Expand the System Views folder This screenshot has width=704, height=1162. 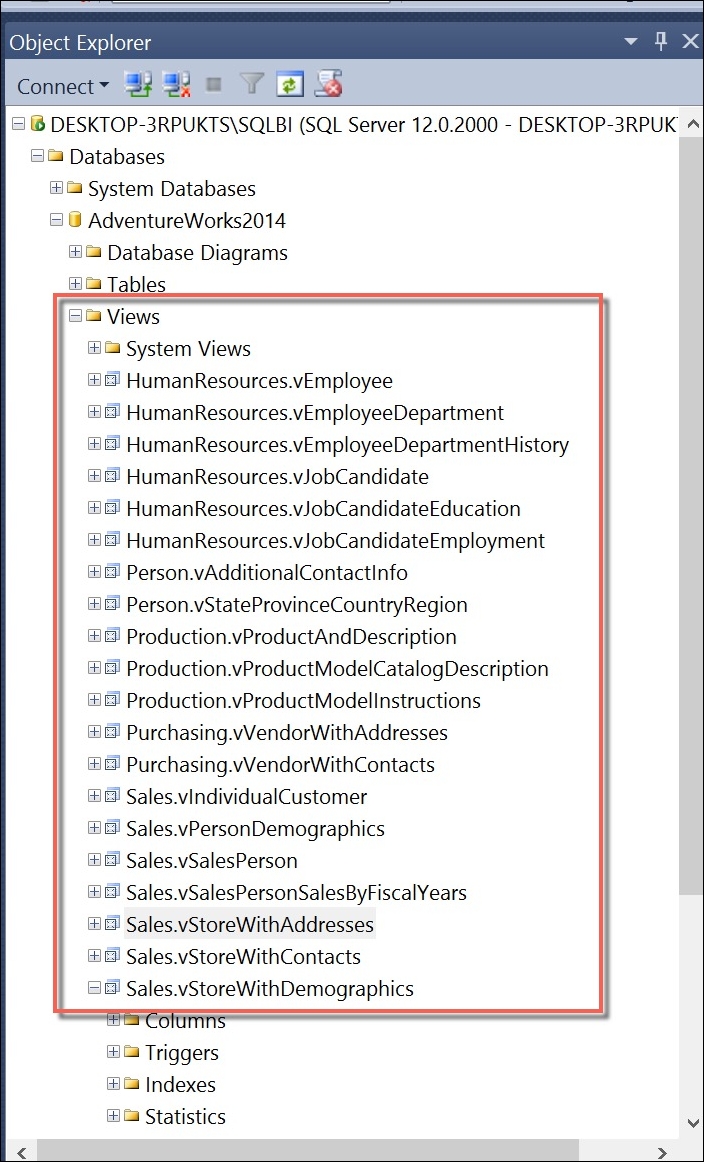tap(94, 348)
